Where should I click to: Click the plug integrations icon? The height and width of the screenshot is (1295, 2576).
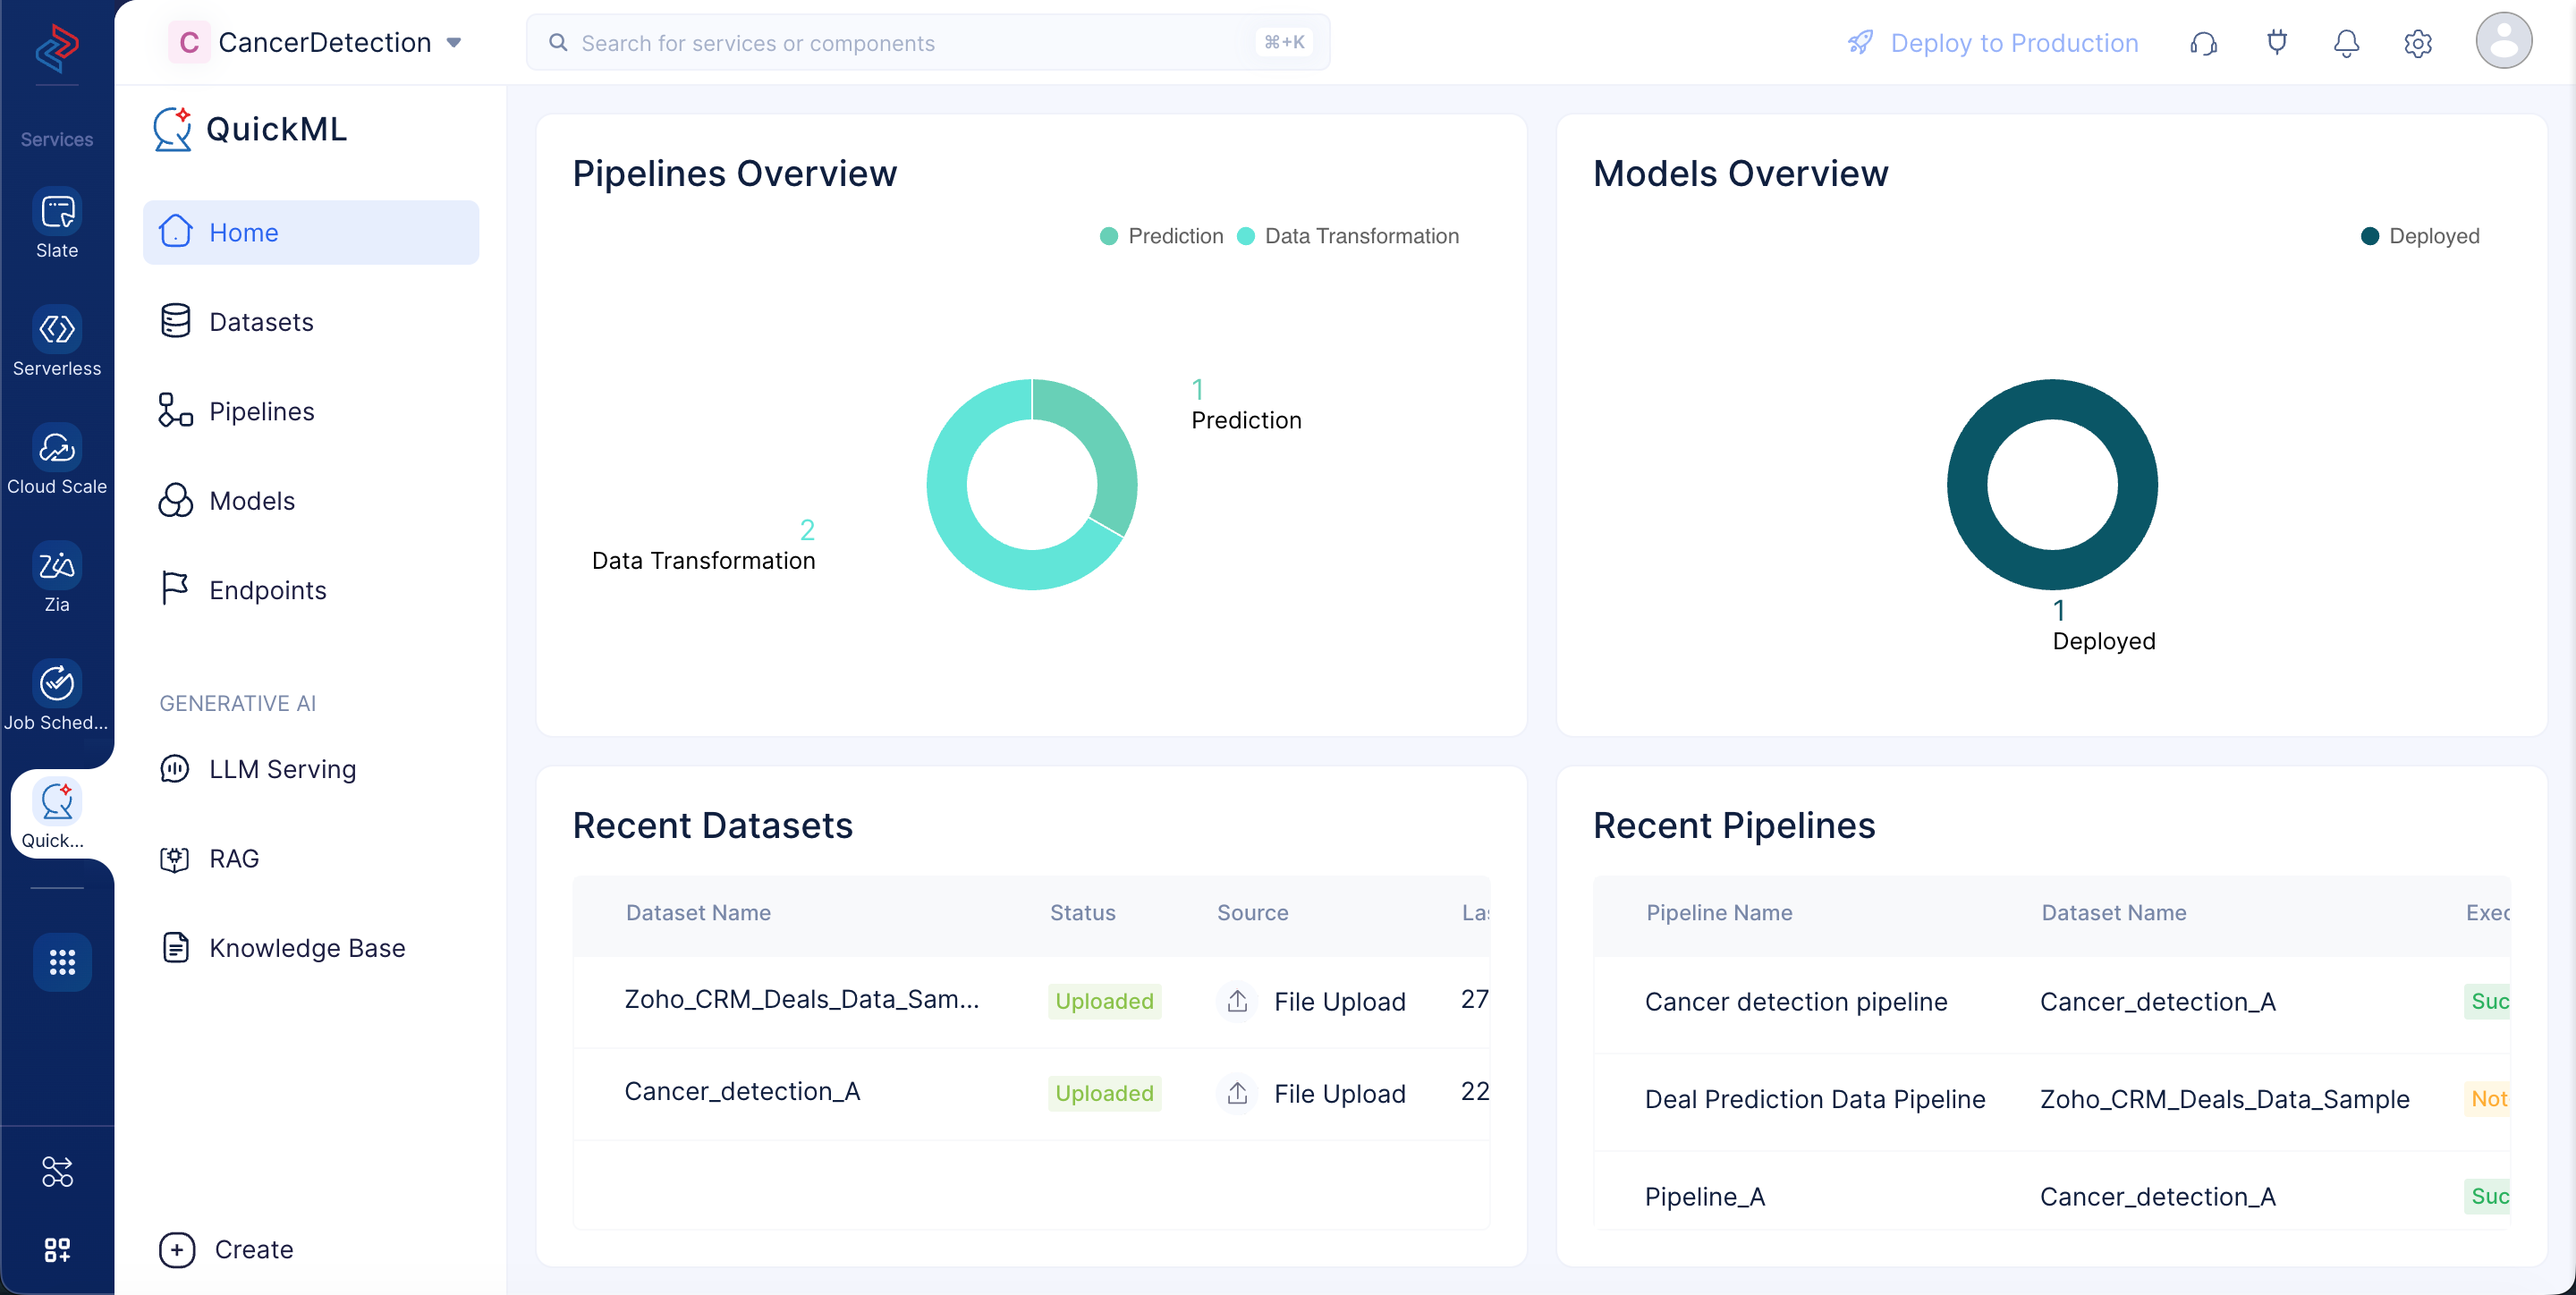tap(2276, 43)
